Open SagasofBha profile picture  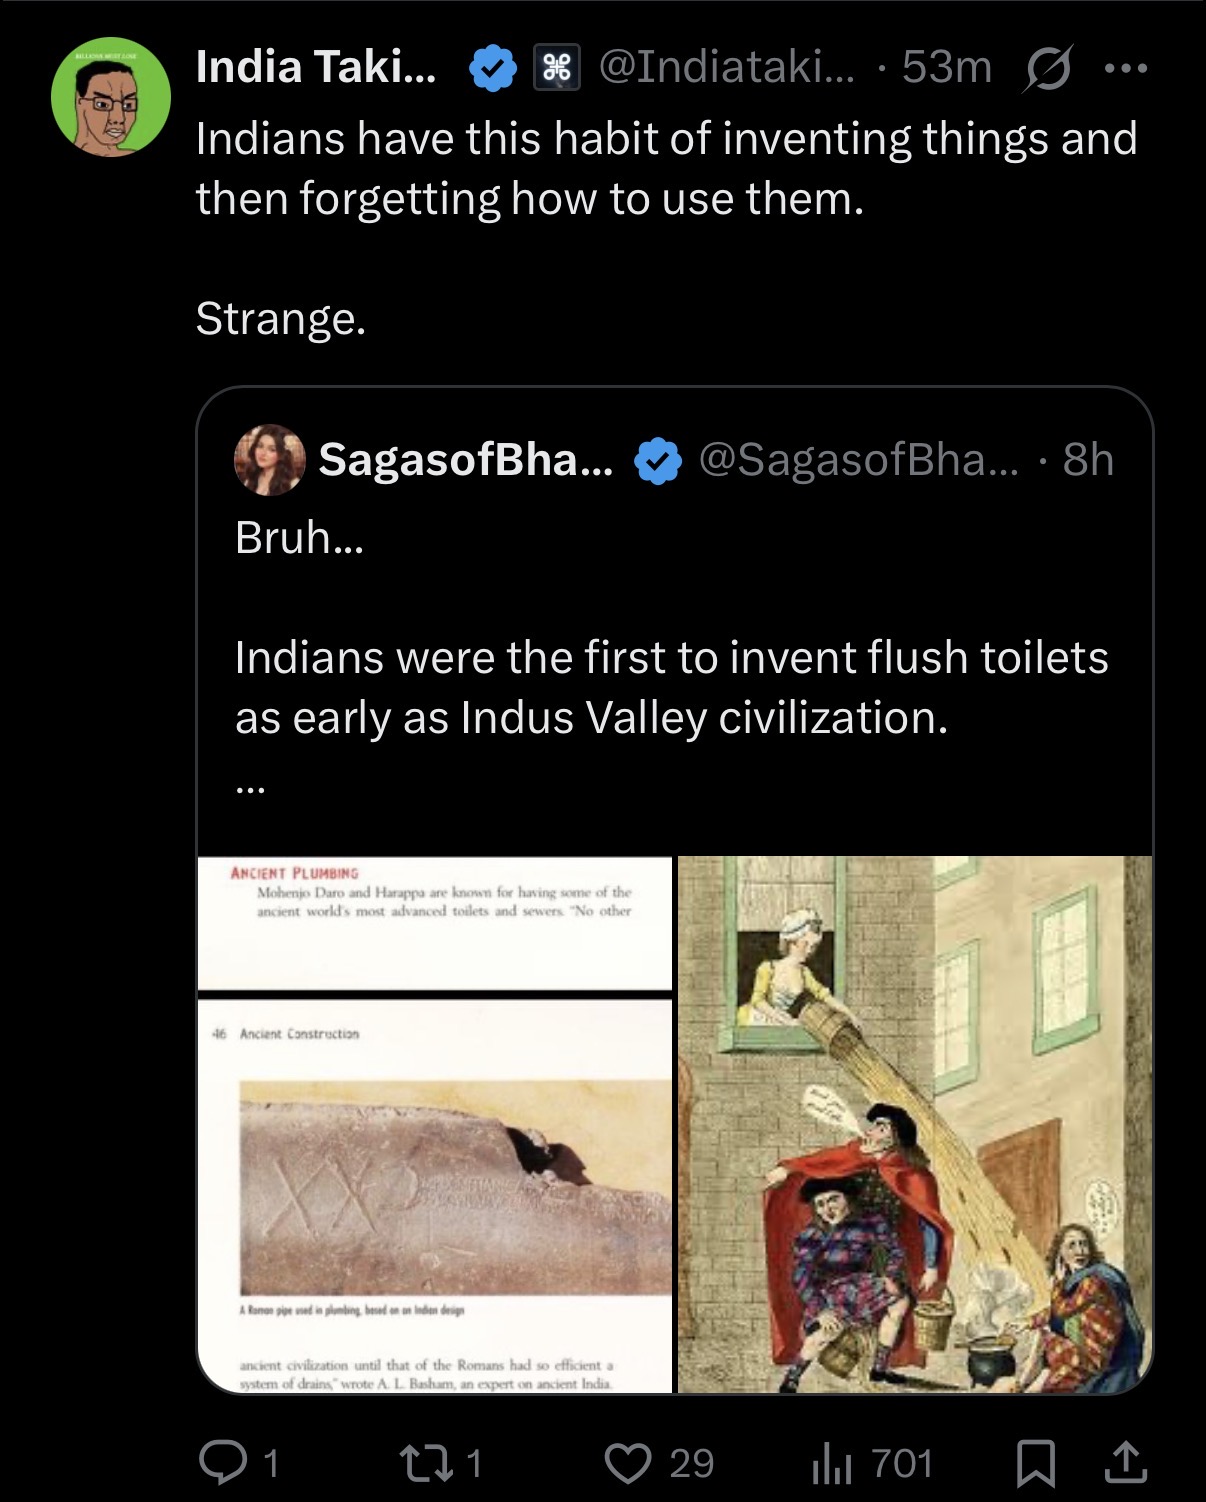pos(269,460)
